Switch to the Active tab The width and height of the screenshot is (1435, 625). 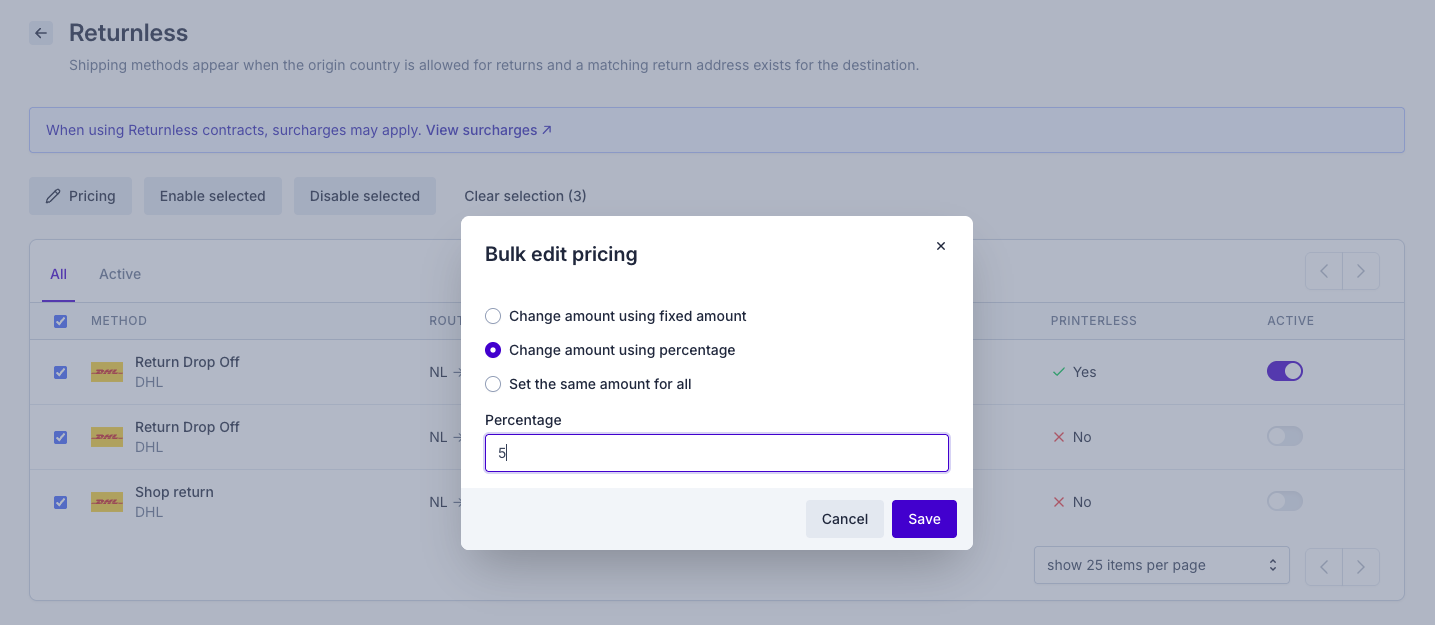120,274
